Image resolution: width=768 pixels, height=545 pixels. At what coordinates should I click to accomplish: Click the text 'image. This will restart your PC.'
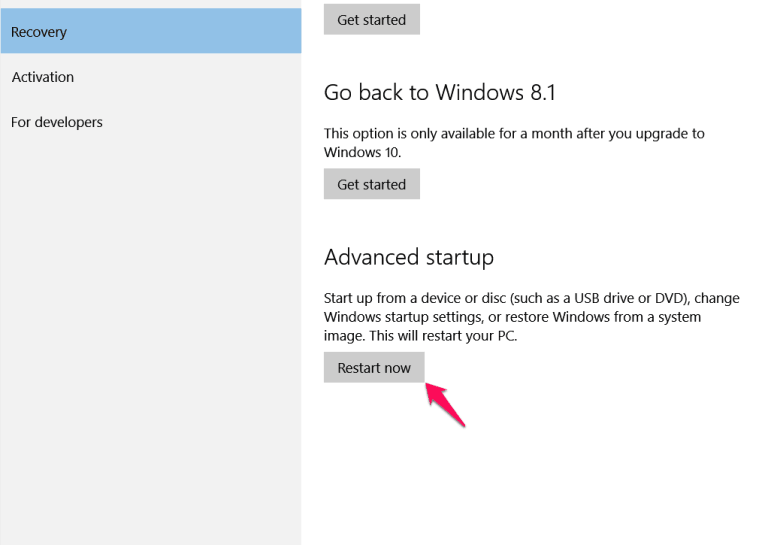click(x=420, y=336)
